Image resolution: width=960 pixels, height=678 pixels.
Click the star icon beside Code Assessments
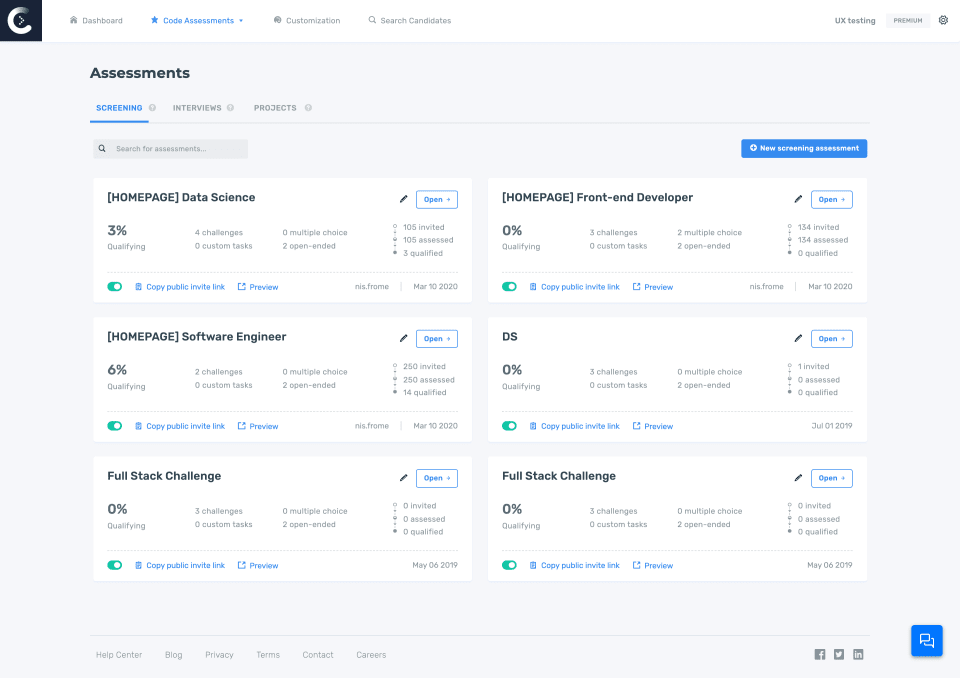pyautogui.click(x=155, y=19)
